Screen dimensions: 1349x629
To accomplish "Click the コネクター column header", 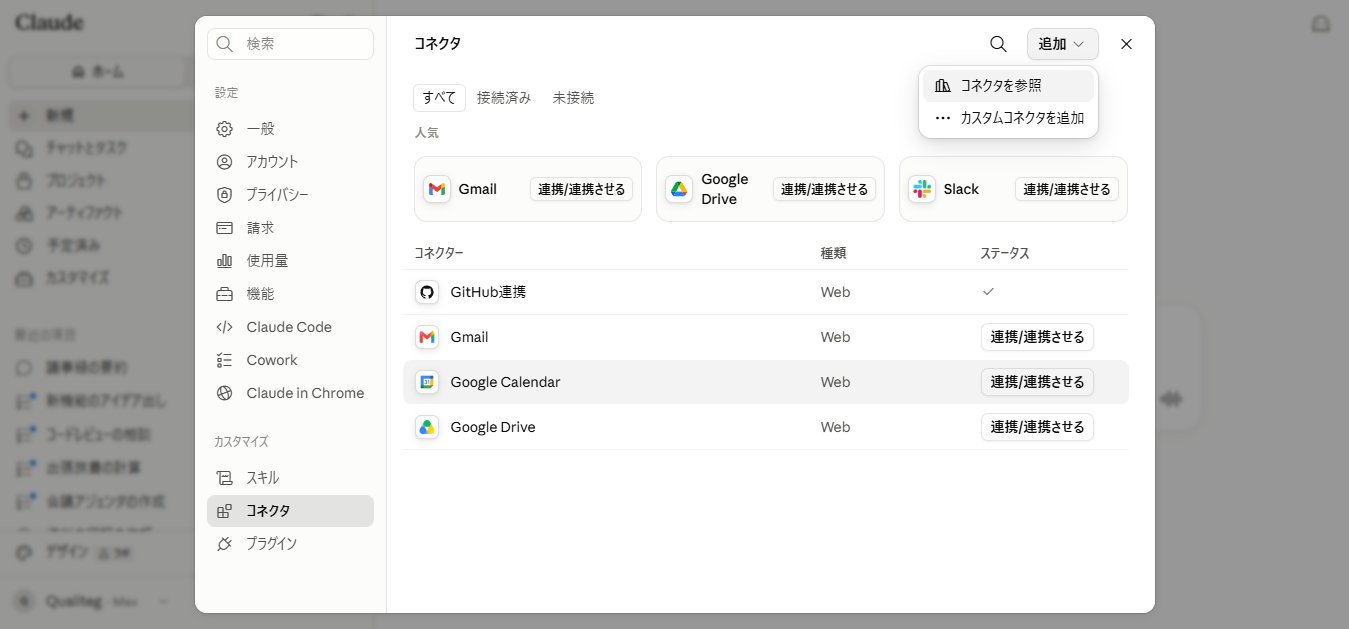I will 439,253.
